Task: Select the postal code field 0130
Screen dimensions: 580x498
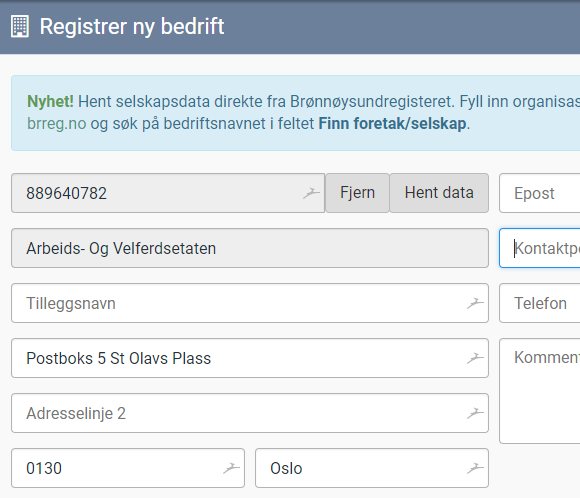Action: pos(128,468)
